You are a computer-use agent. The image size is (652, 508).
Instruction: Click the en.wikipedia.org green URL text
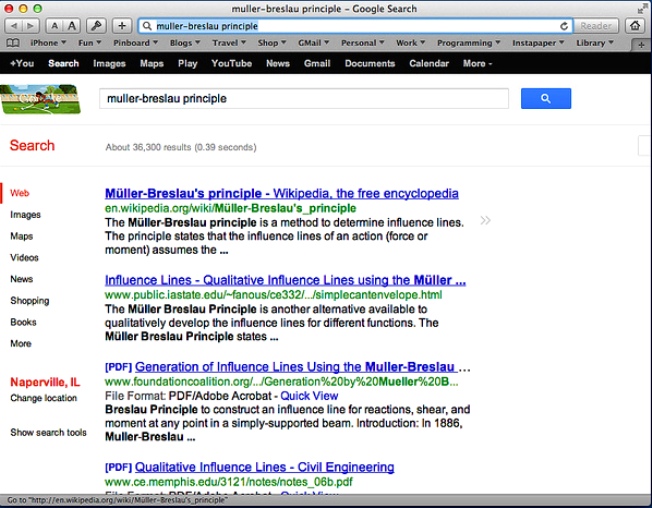[230, 208]
